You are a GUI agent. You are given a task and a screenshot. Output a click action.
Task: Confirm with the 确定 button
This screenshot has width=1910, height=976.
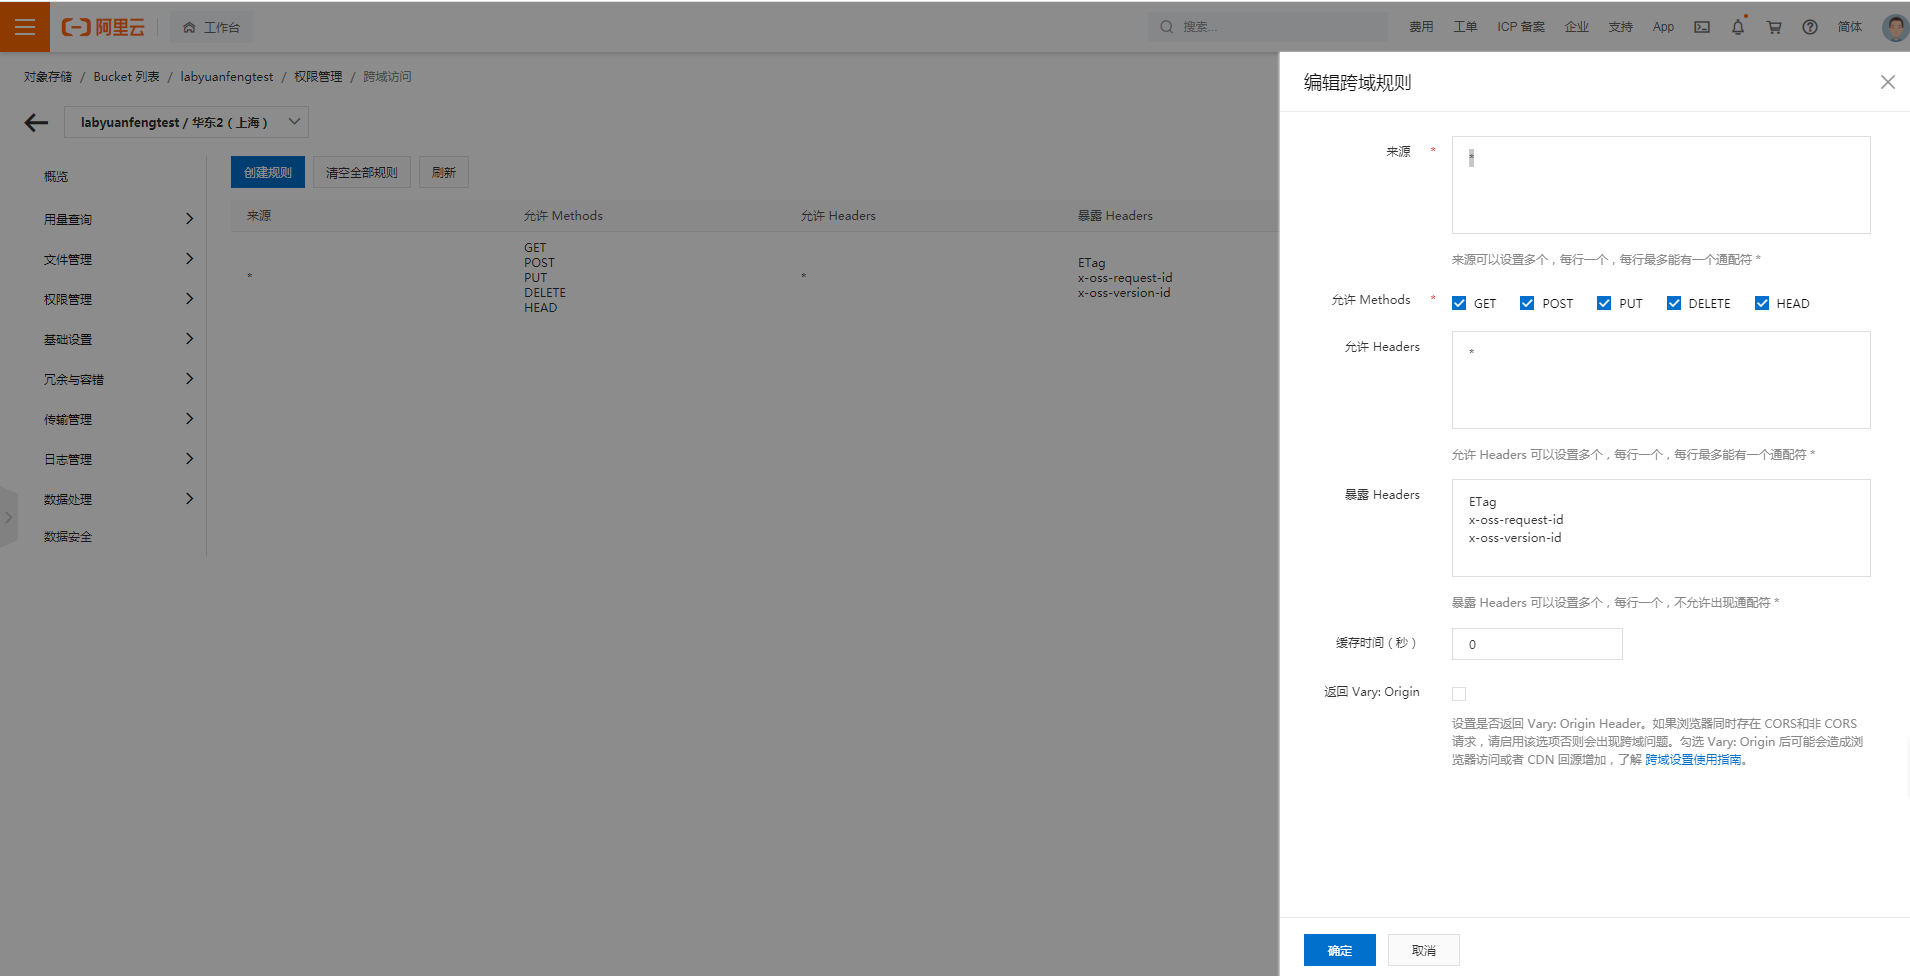click(1340, 950)
